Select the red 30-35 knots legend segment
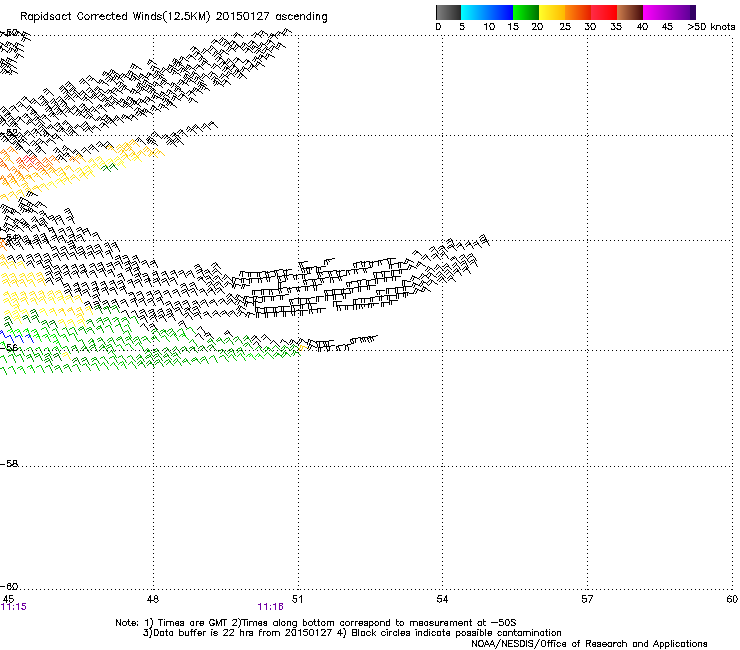The image size is (740, 650). click(604, 12)
